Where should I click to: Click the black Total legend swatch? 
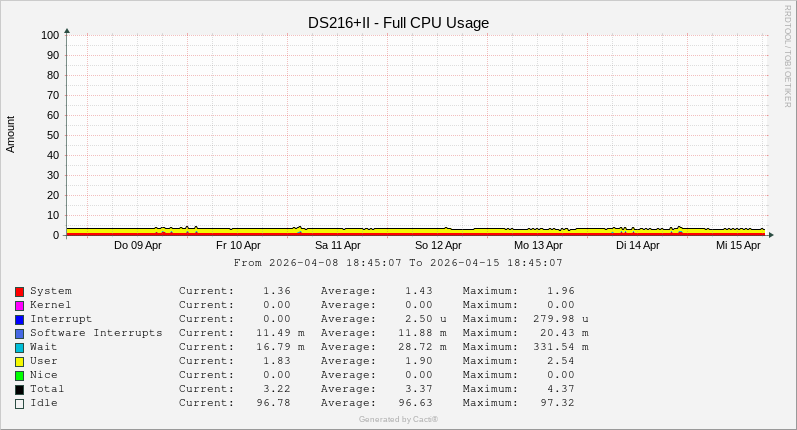tap(19, 390)
